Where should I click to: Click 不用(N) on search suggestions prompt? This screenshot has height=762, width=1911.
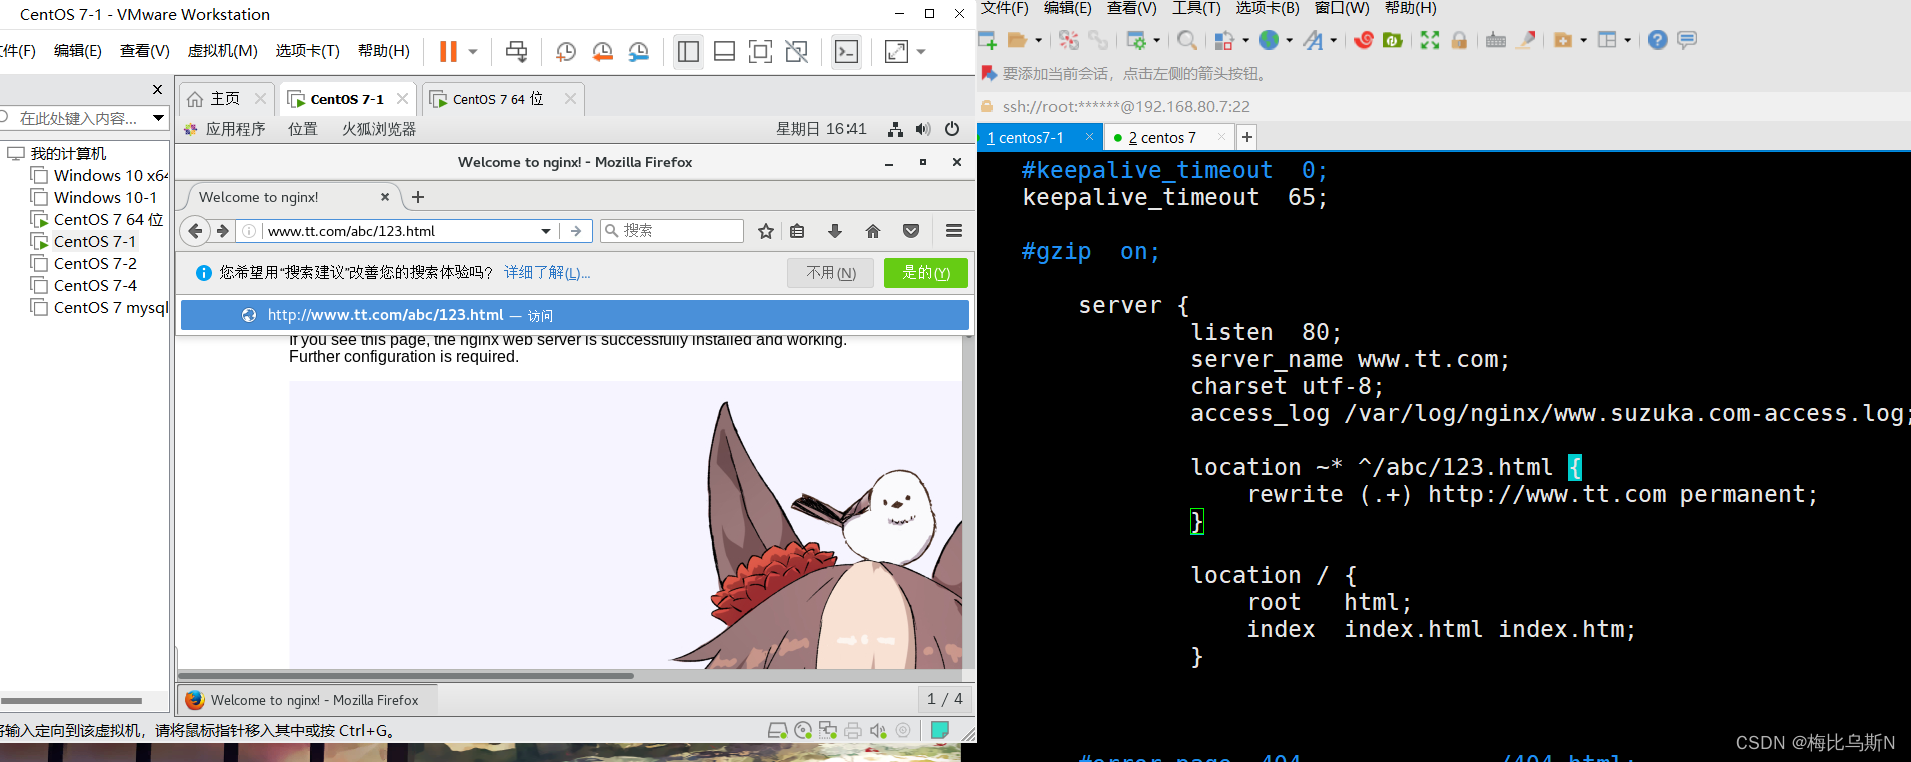coord(830,273)
